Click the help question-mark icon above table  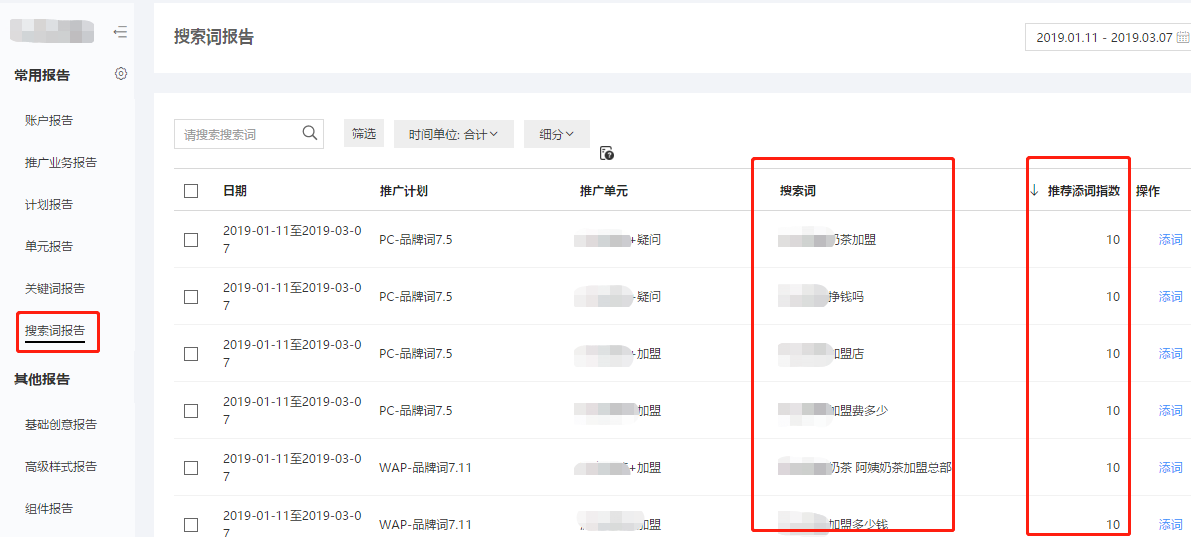coord(606,153)
